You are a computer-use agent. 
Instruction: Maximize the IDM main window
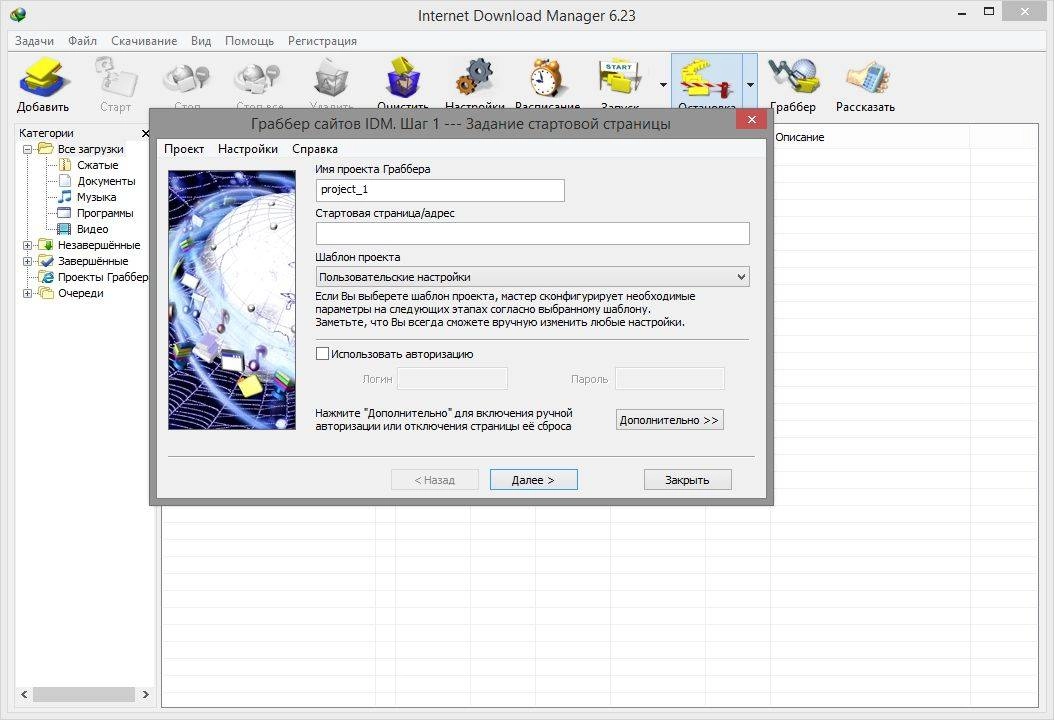click(988, 11)
